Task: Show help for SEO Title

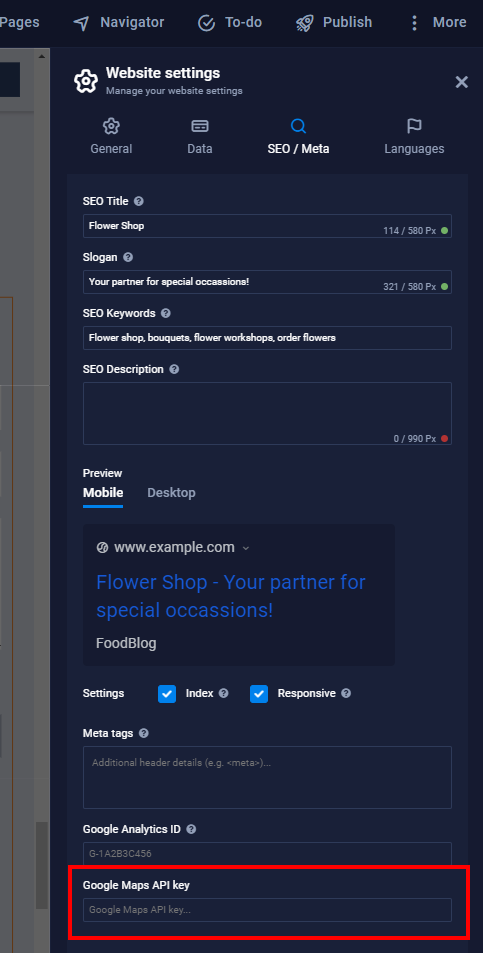Action: pos(139,201)
